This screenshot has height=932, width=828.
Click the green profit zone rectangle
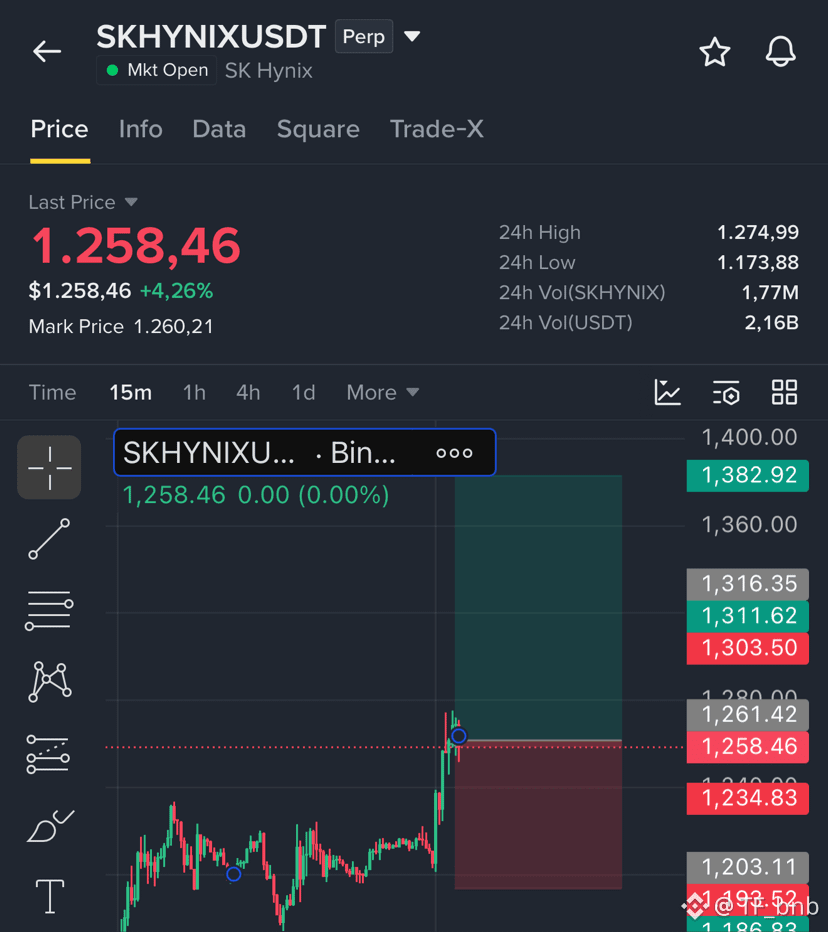click(538, 607)
